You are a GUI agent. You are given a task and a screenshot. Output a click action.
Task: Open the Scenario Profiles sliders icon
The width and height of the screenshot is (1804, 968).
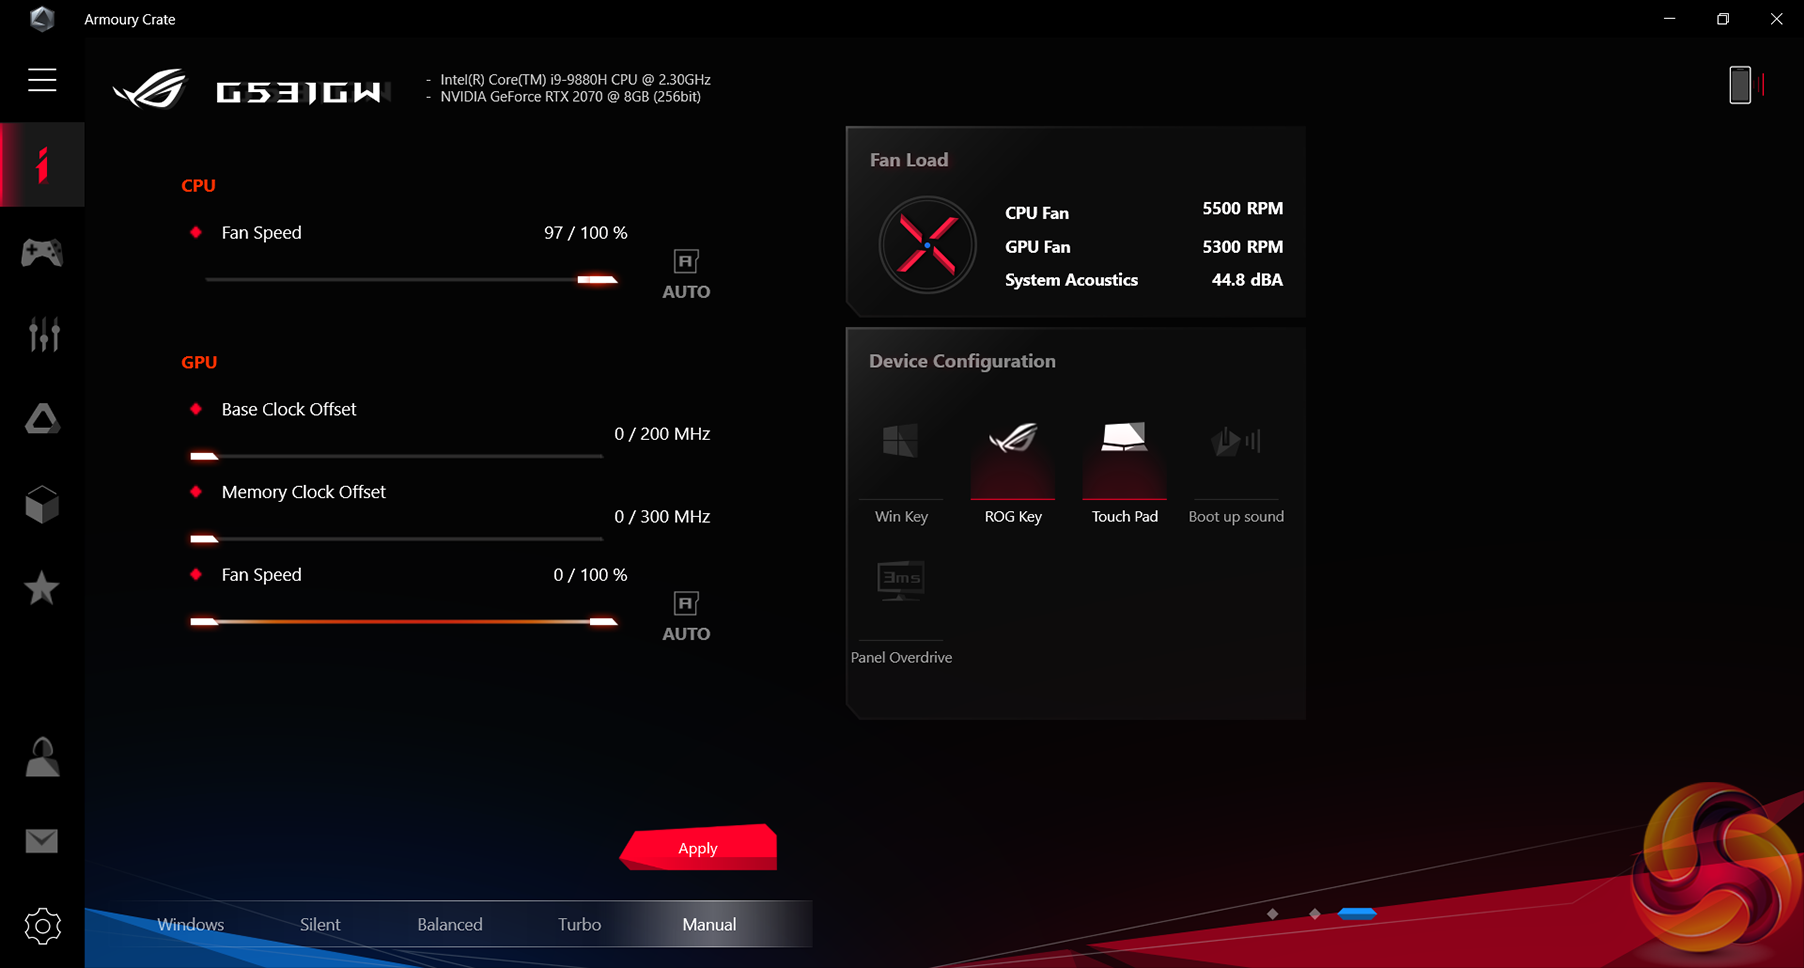(43, 335)
